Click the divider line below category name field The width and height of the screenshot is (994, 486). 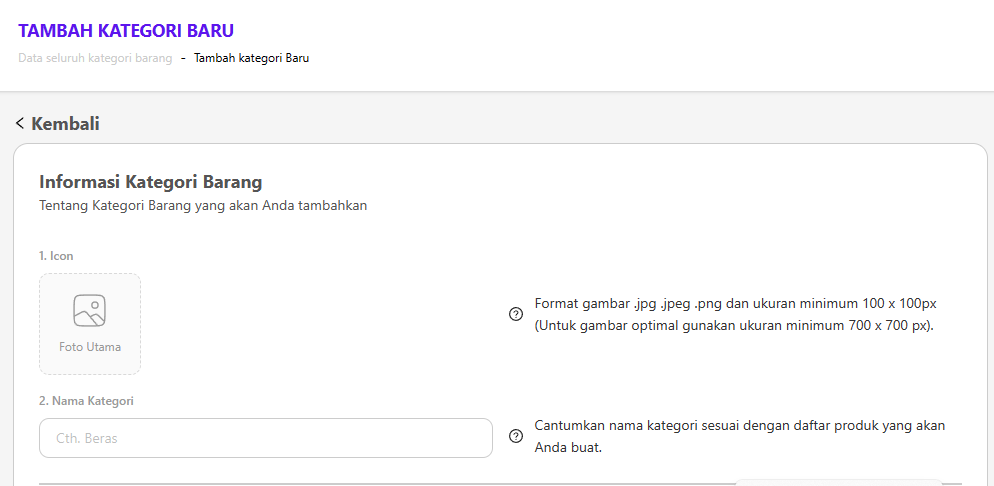pos(380,483)
